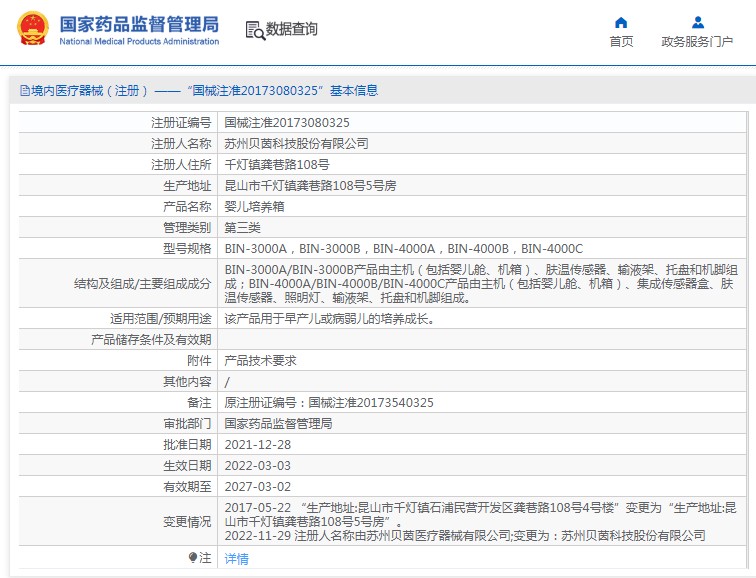Click the 政务服务门户 person icon
This screenshot has width=756, height=578.
point(697,22)
